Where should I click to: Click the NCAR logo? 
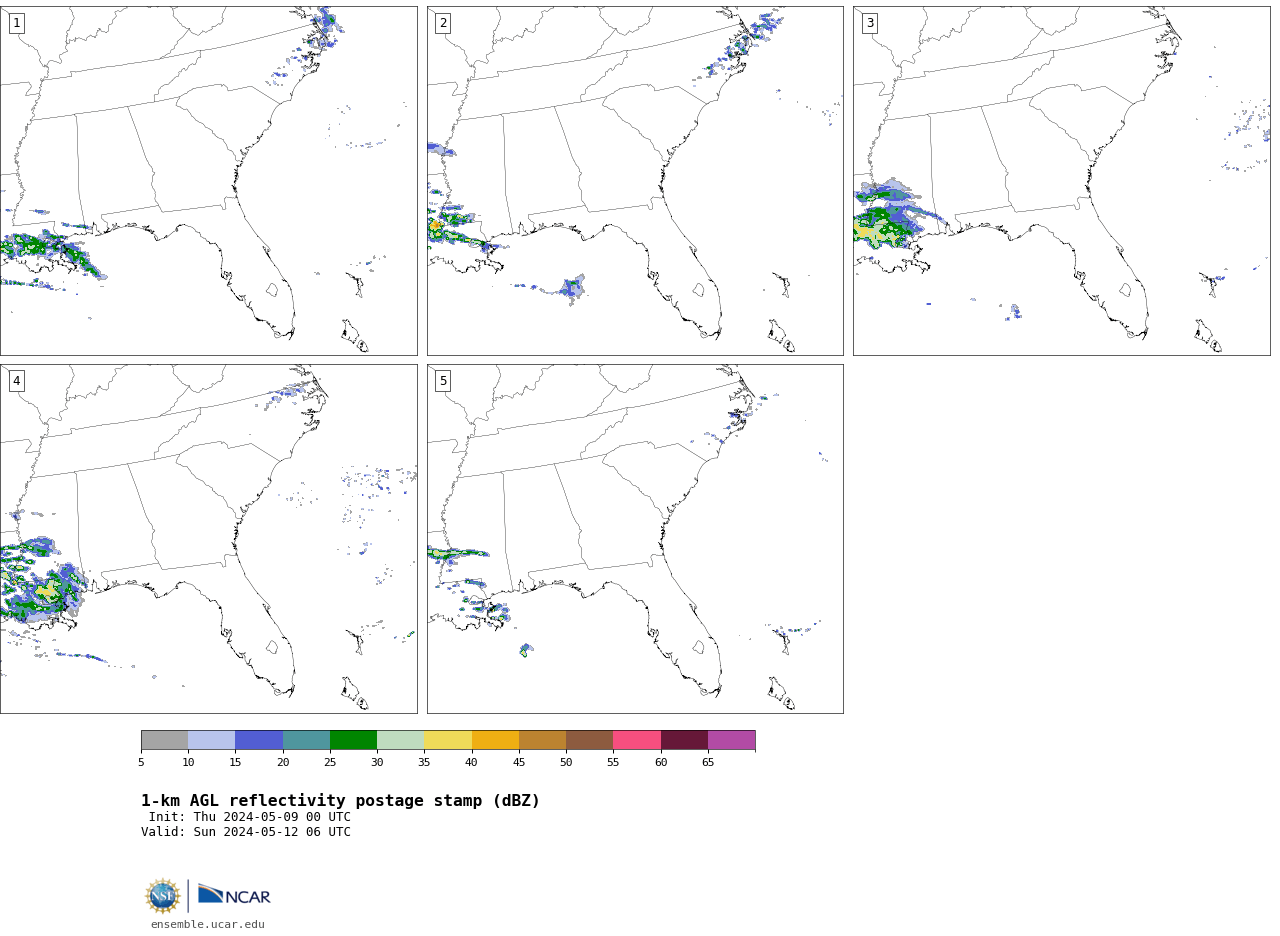pyautogui.click(x=234, y=896)
